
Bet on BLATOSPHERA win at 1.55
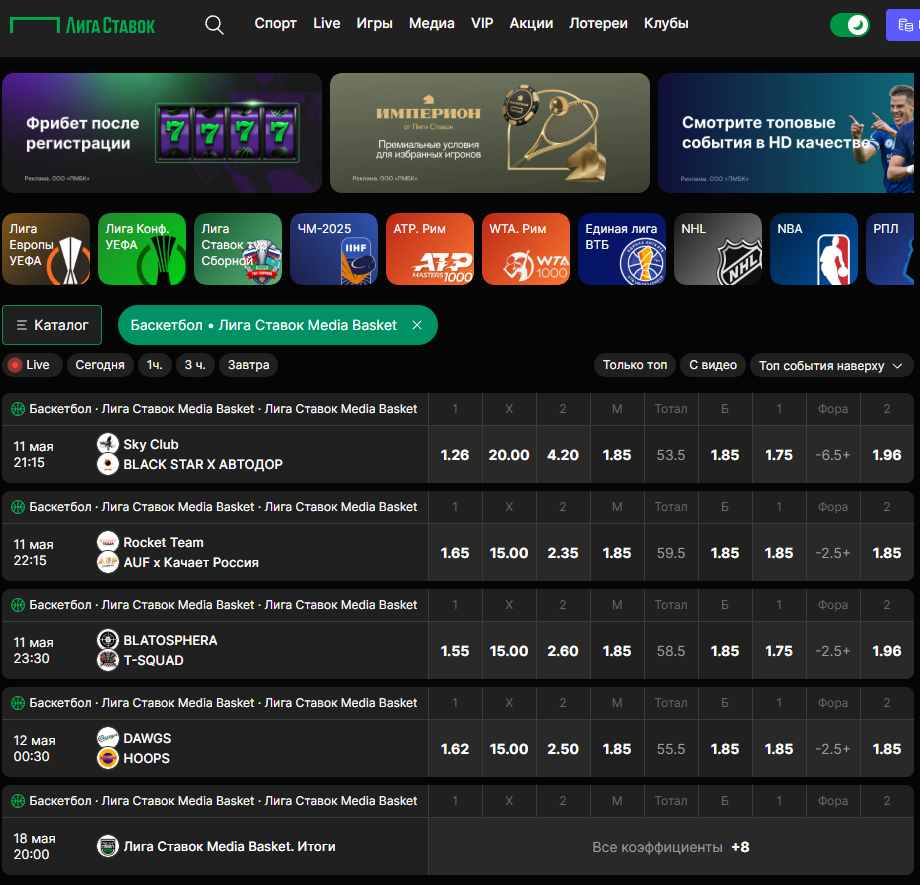coord(455,651)
